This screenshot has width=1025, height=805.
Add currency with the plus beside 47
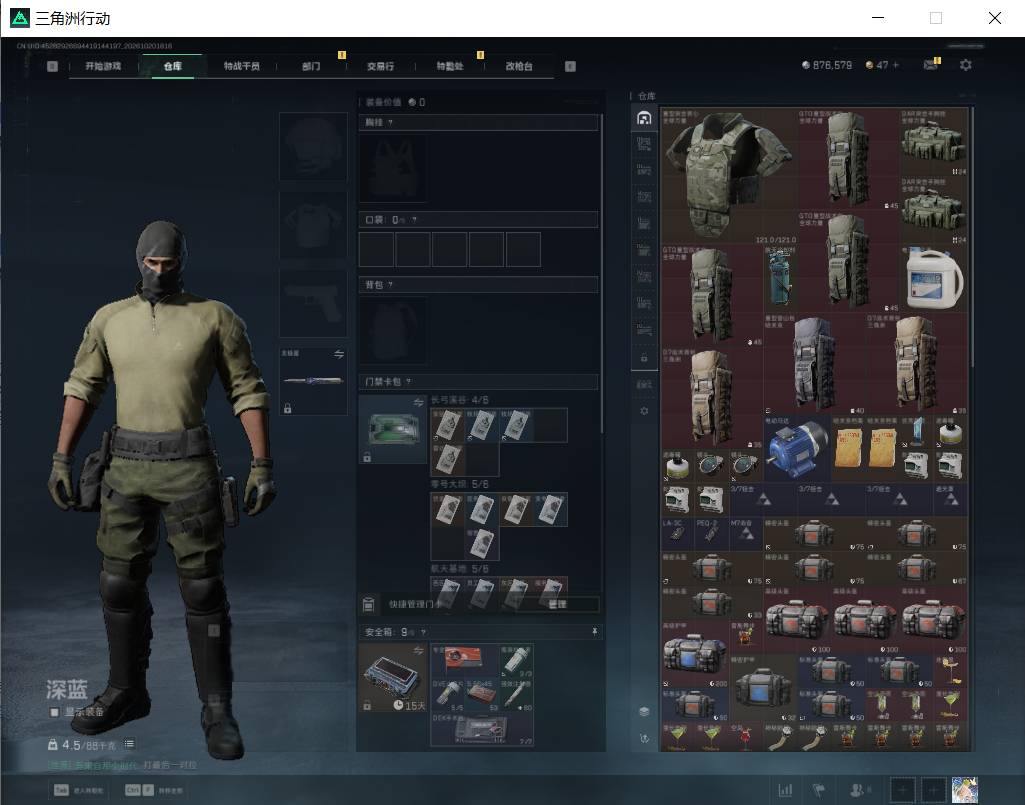[896, 65]
